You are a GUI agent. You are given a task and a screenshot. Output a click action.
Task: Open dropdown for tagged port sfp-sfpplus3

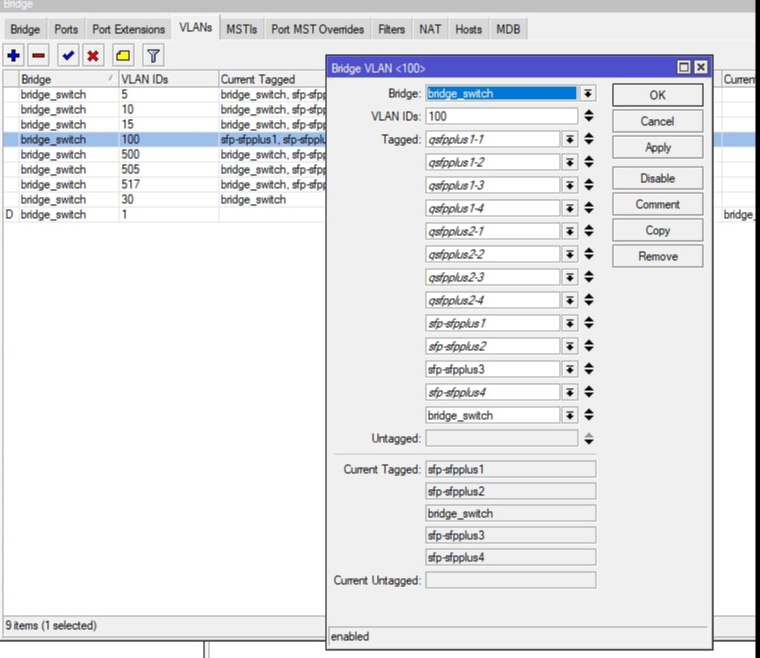(x=570, y=370)
